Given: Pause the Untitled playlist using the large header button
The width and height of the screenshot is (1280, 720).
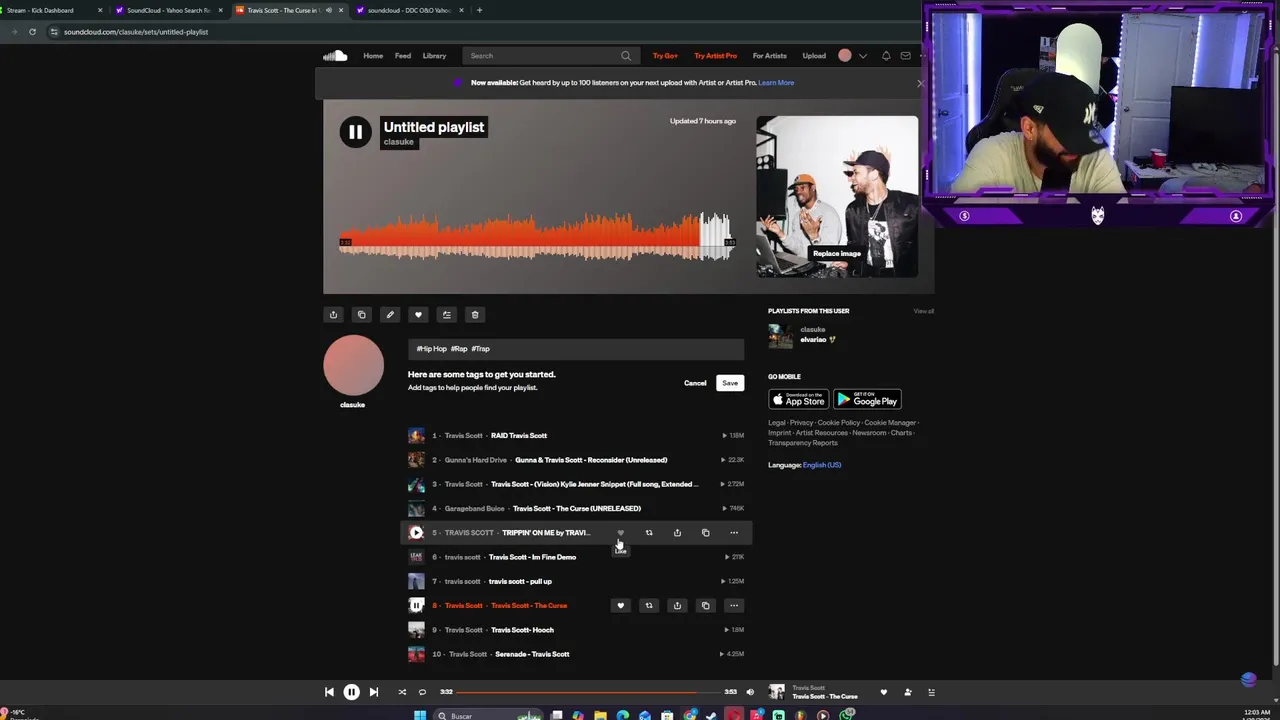Looking at the screenshot, I should point(355,132).
